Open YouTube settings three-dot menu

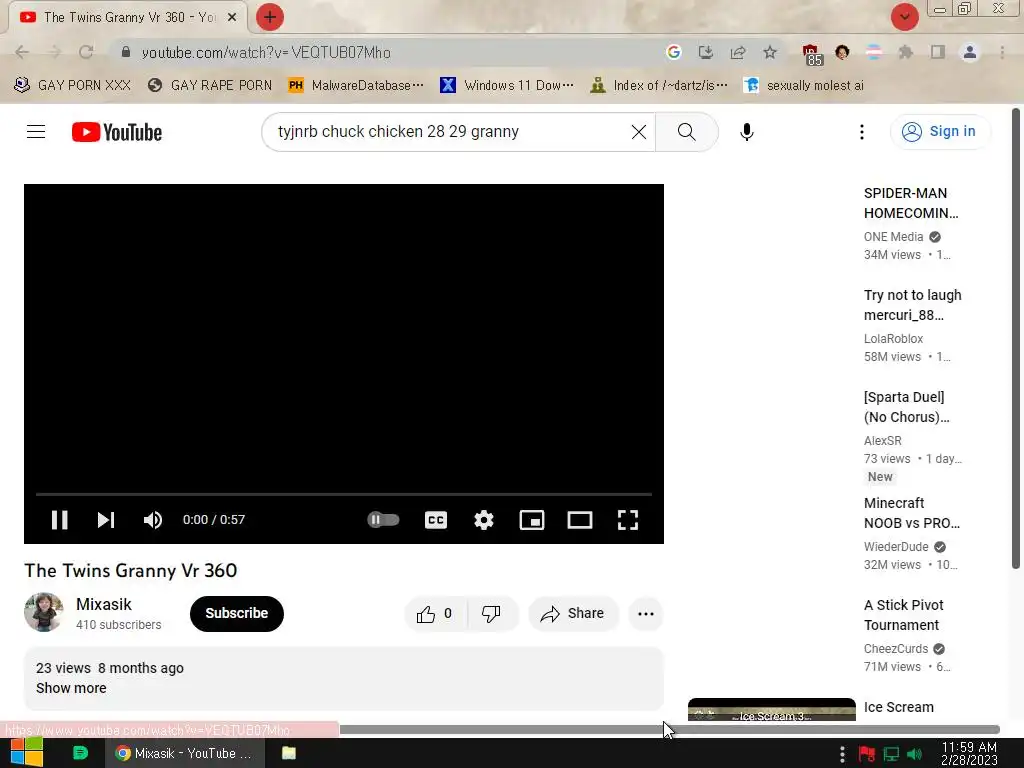861,132
